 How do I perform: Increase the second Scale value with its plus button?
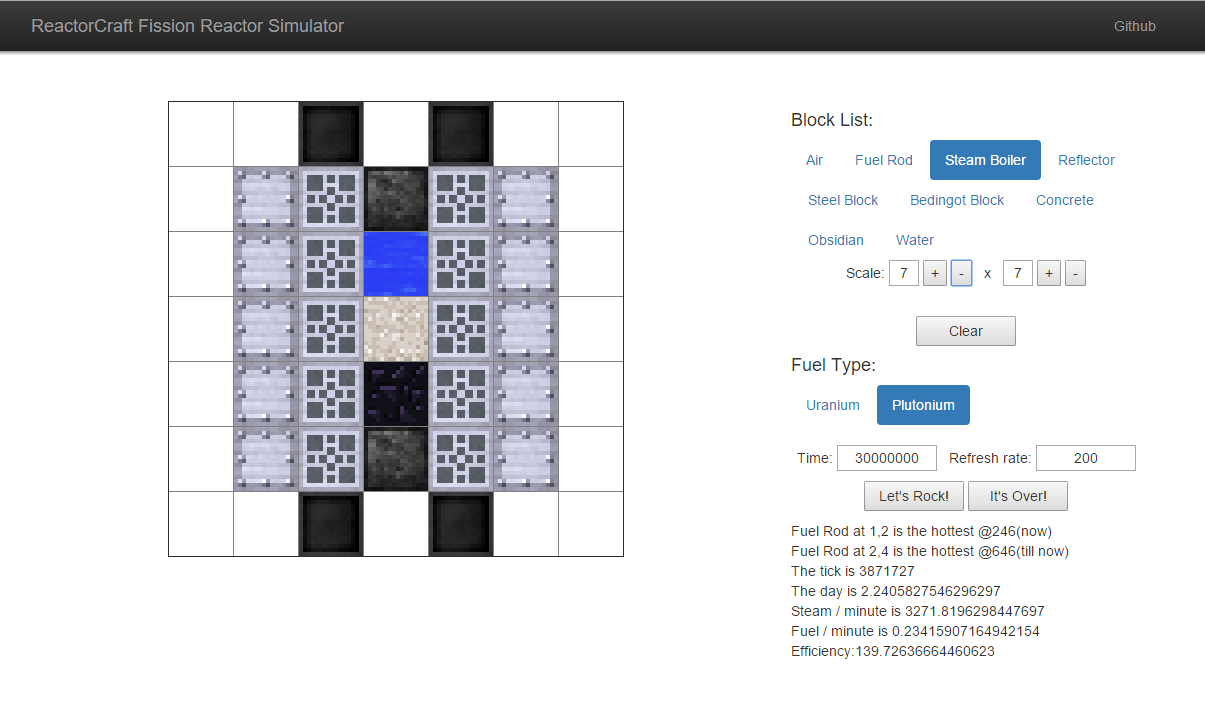click(1048, 273)
